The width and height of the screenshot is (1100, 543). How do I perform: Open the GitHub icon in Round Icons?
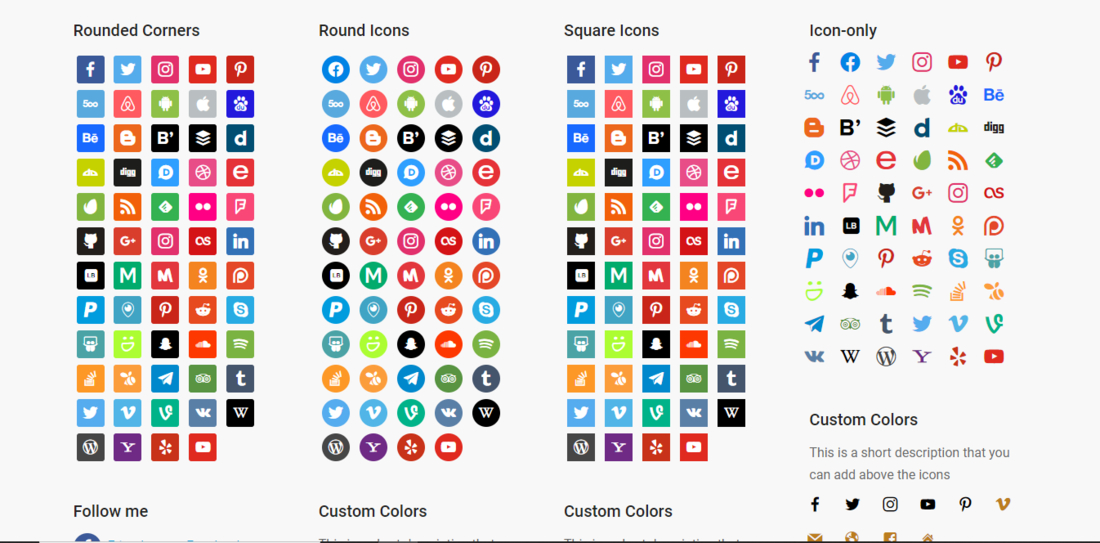tap(336, 241)
